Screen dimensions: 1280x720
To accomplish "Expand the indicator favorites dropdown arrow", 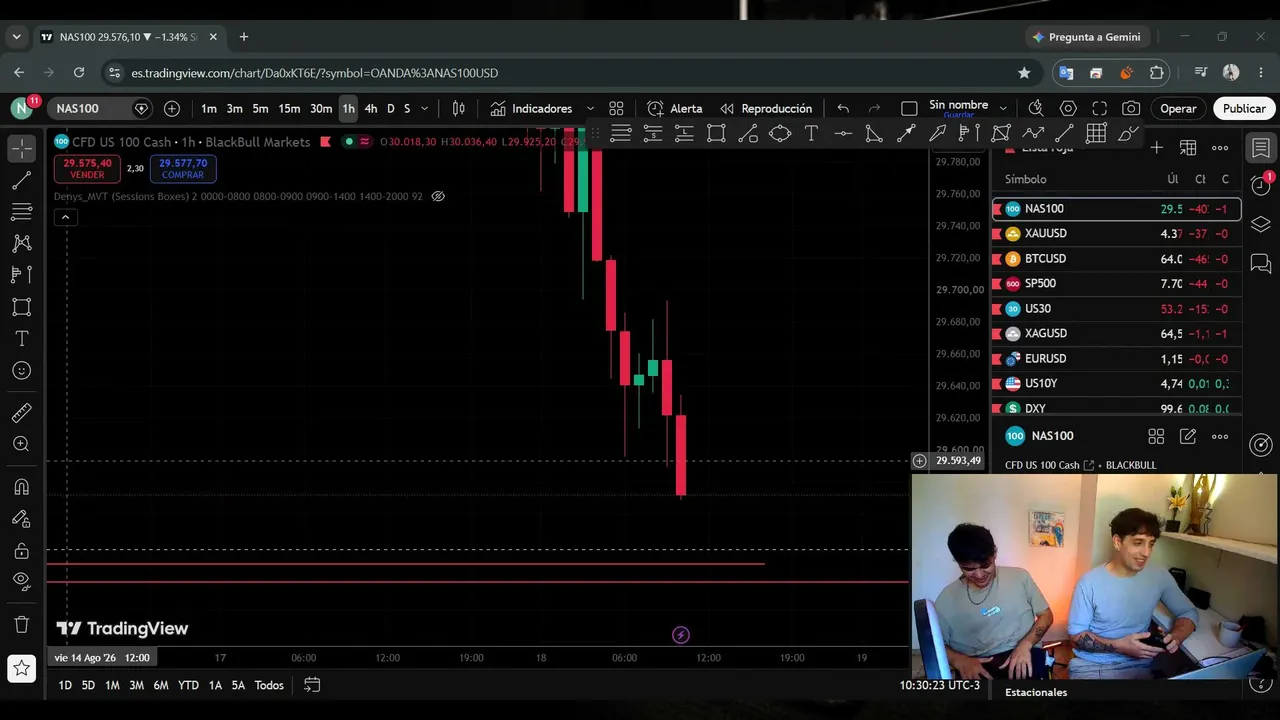I will pos(590,108).
